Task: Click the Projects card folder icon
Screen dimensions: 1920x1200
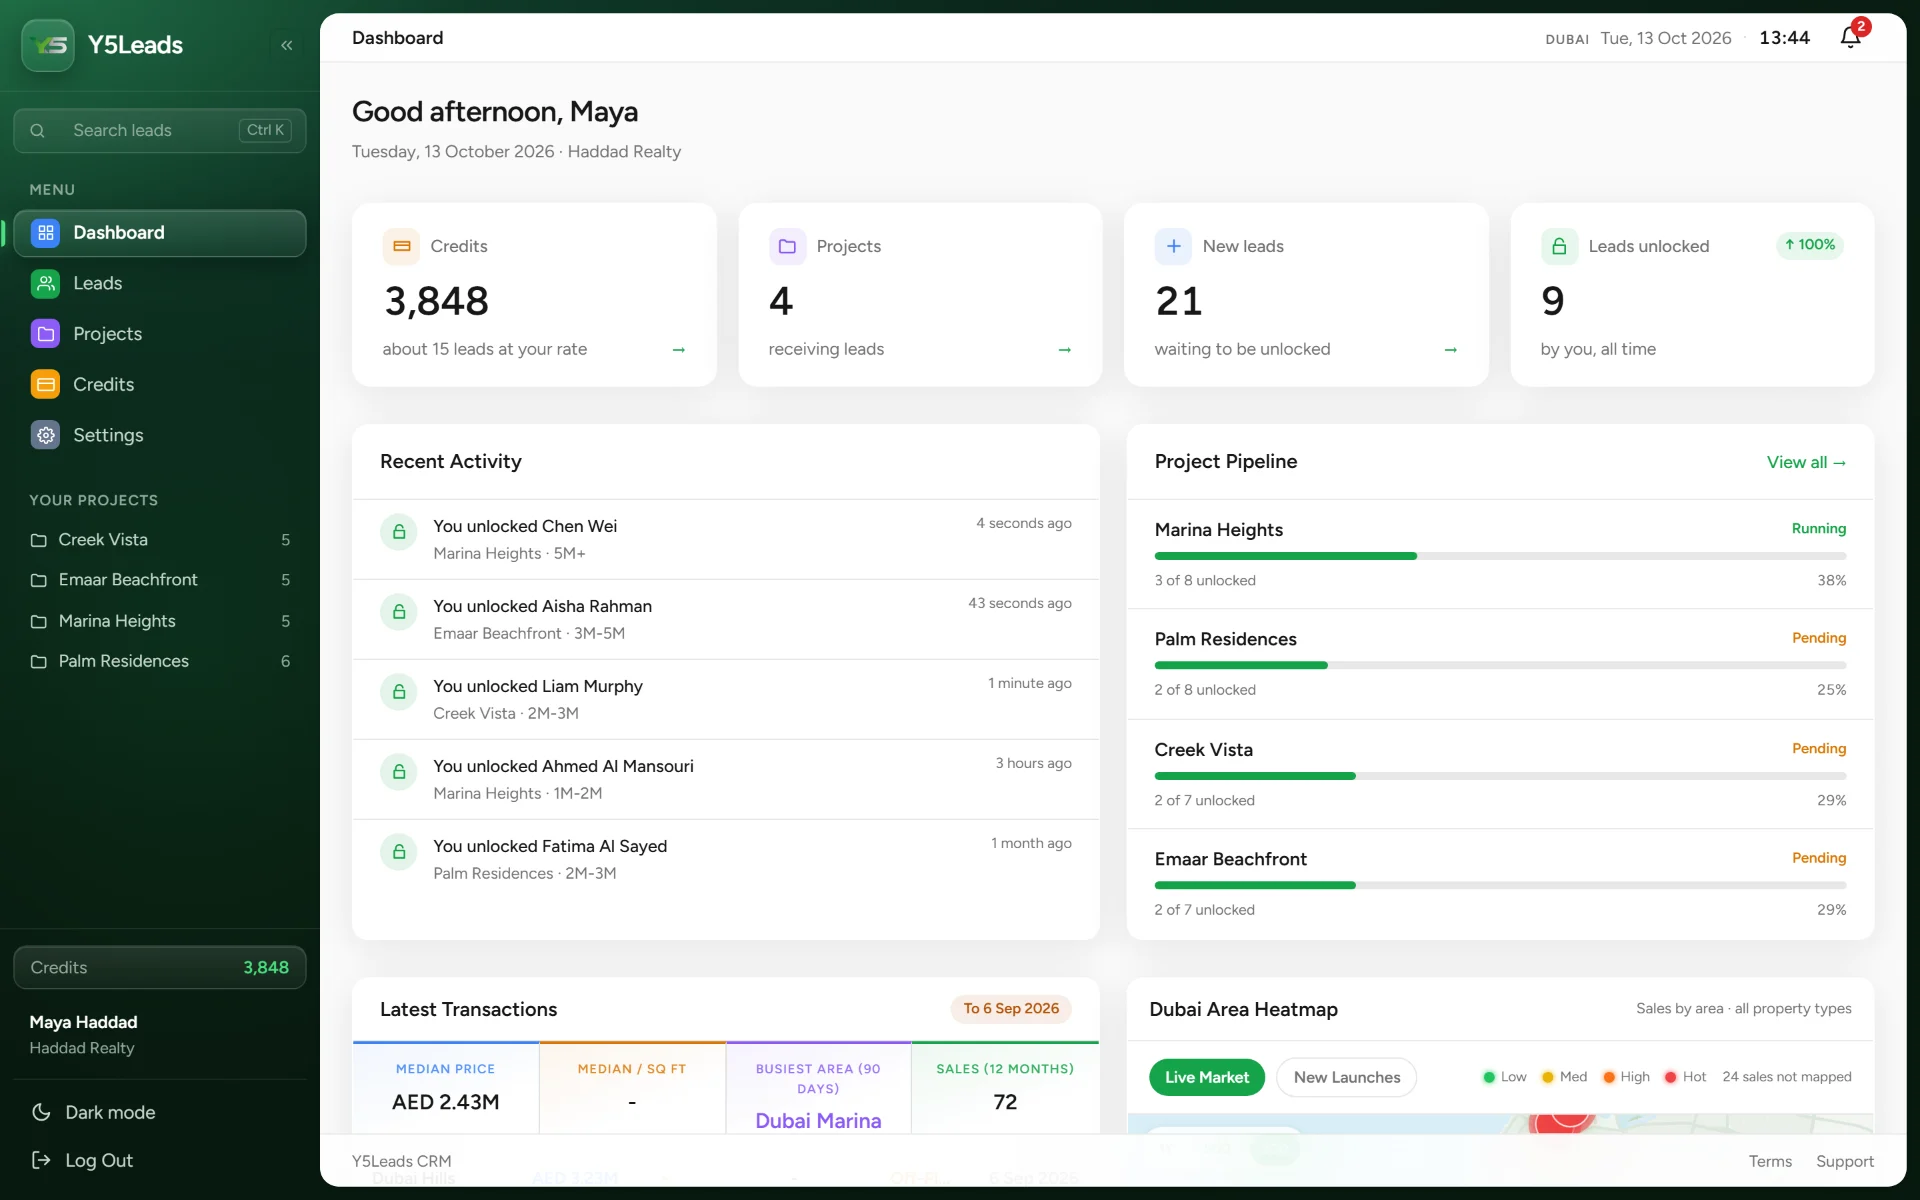Action: 787,246
